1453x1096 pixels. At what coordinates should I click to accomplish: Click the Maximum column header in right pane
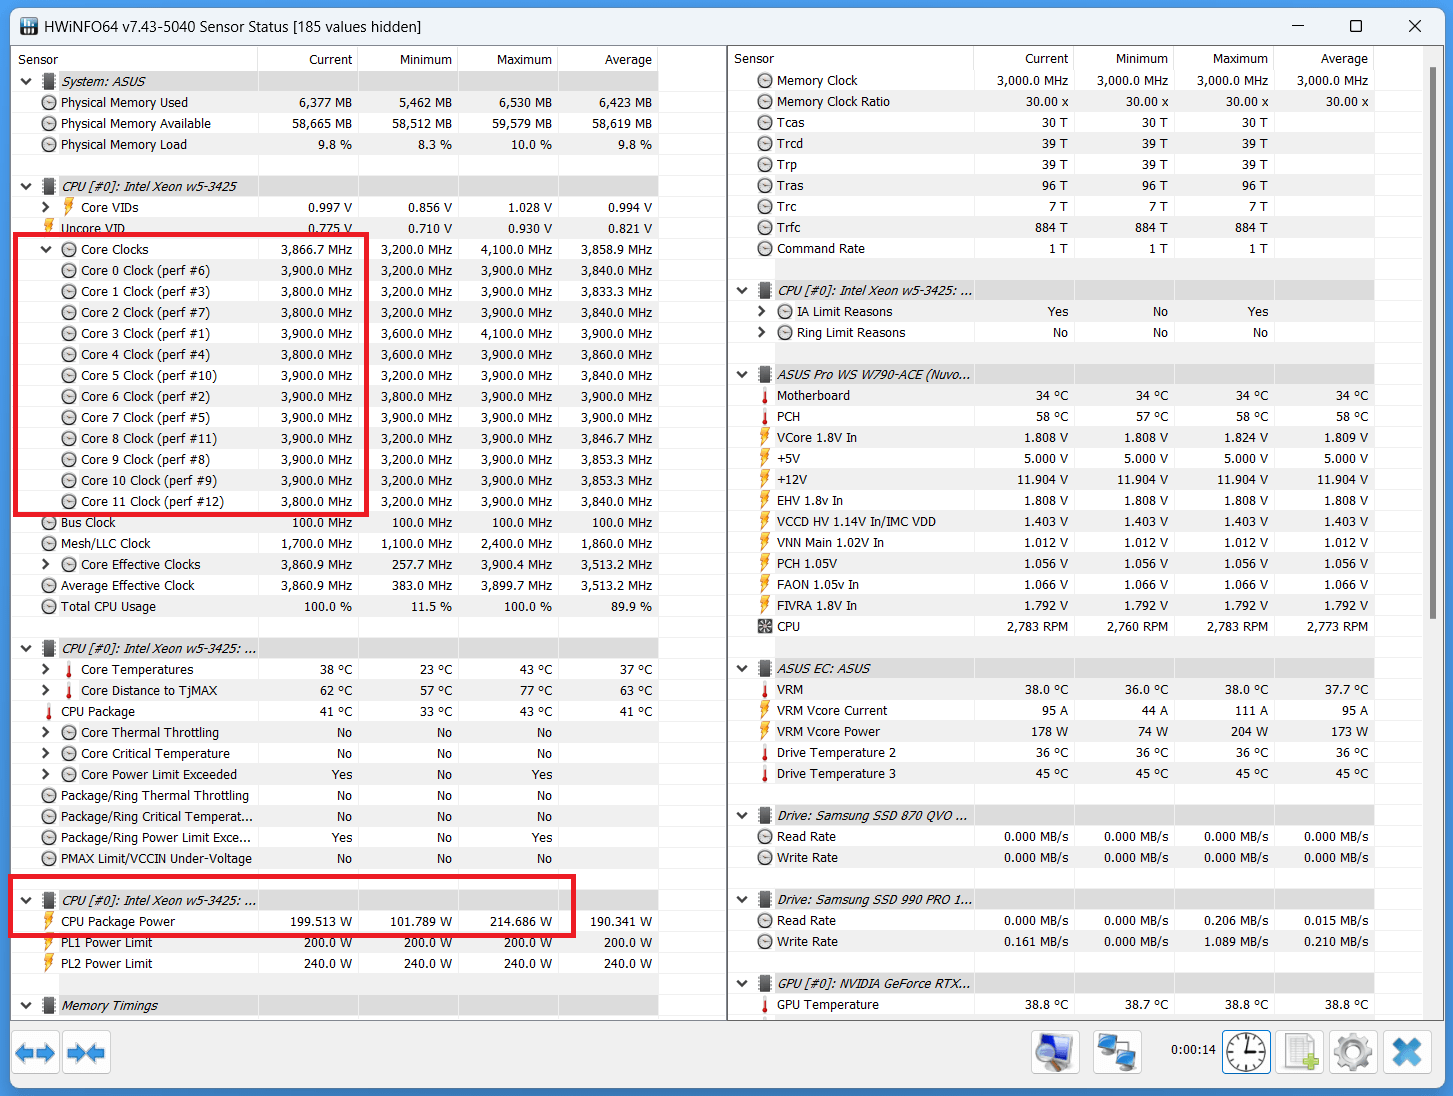[x=1224, y=58]
